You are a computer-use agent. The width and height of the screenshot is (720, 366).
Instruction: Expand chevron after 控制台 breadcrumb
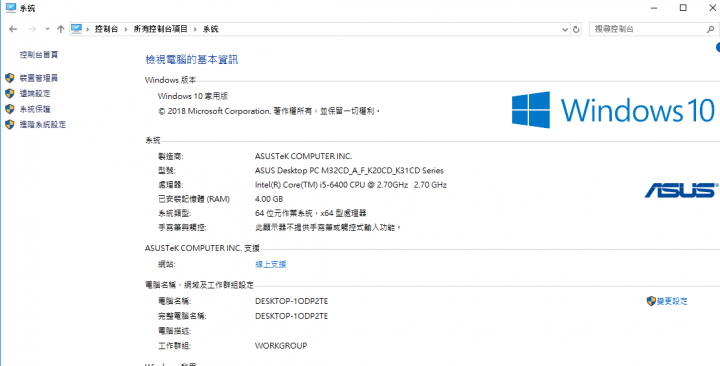[126, 29]
